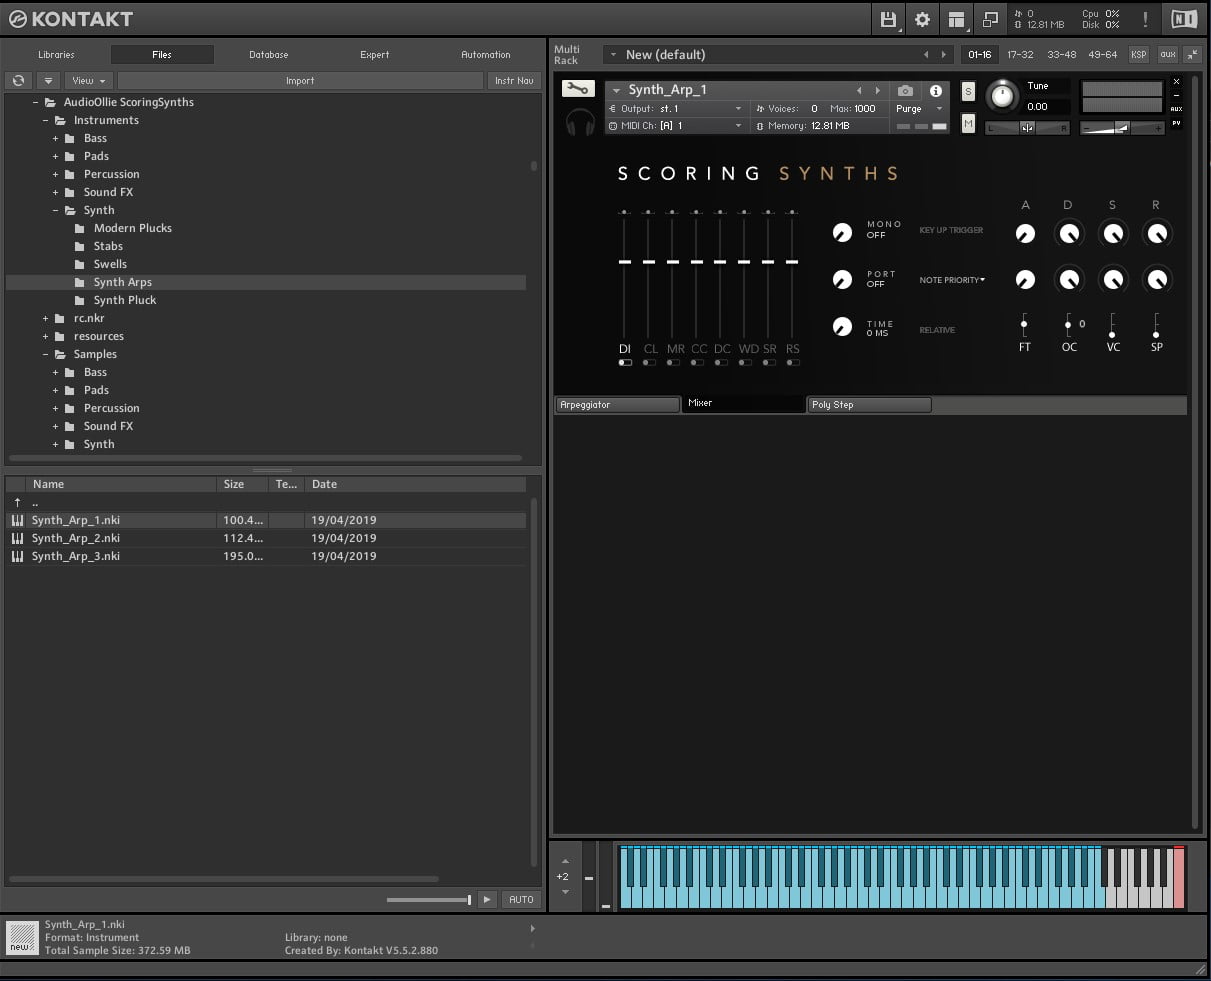Show the aux output panel button
The image size is (1211, 981).
point(1168,55)
